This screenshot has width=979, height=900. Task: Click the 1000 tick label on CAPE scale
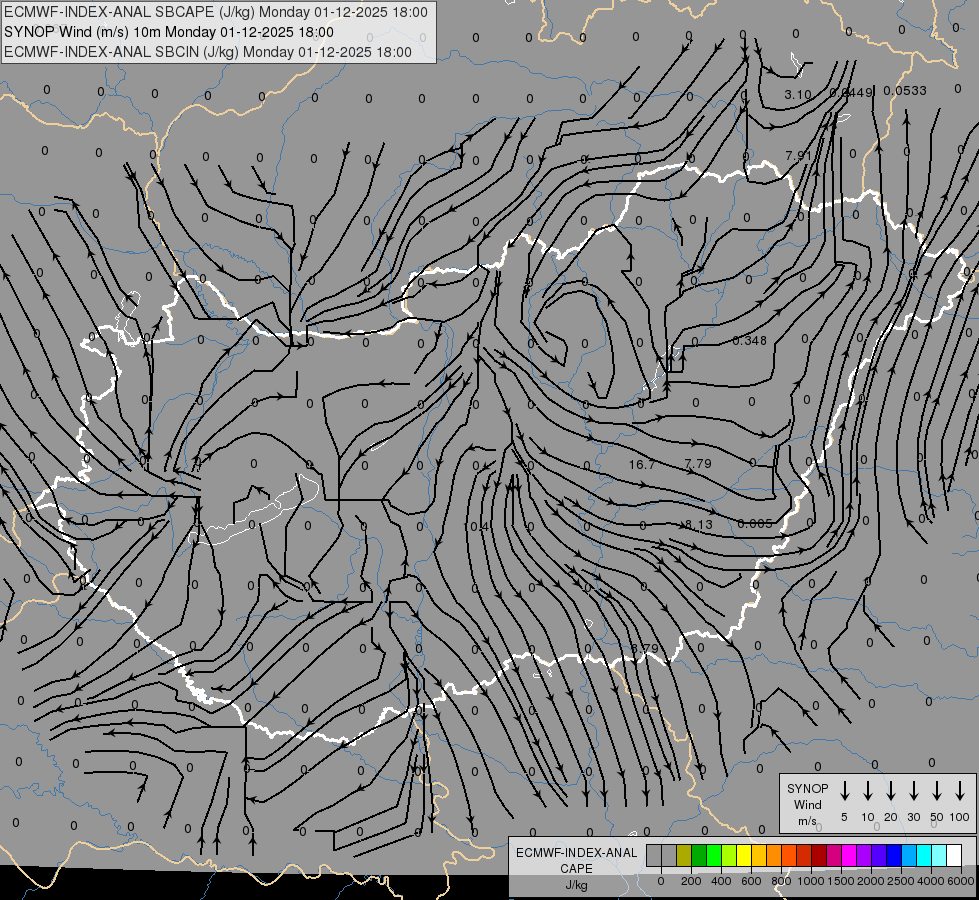pos(811,881)
